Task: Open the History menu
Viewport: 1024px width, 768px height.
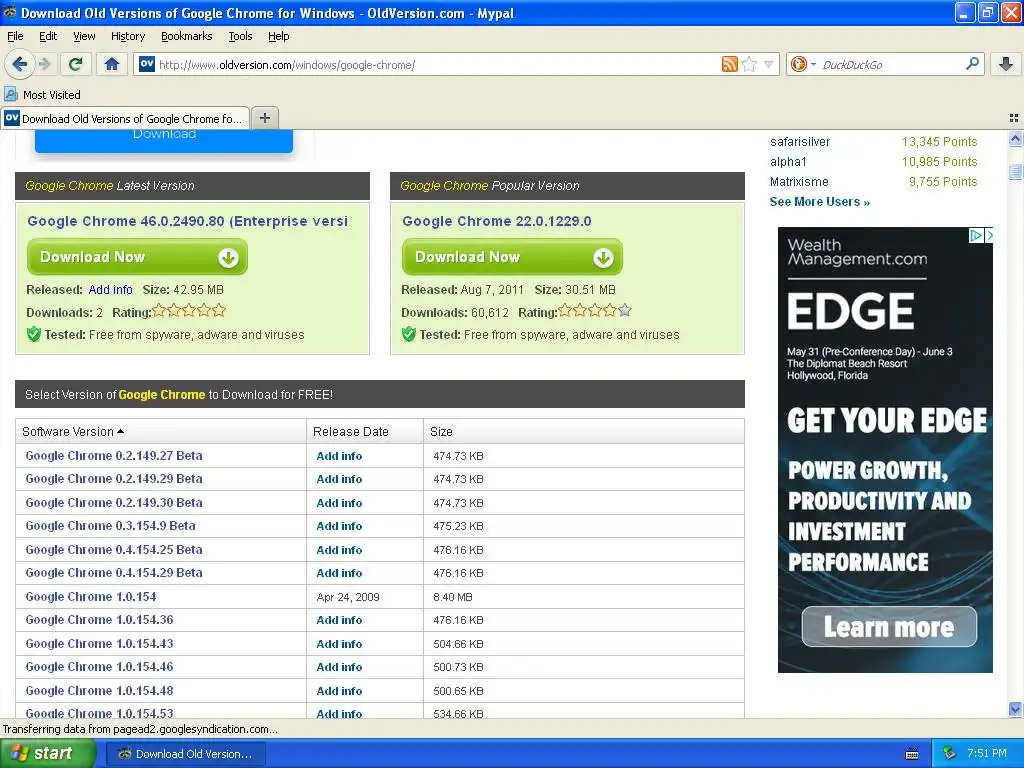Action: tap(127, 36)
